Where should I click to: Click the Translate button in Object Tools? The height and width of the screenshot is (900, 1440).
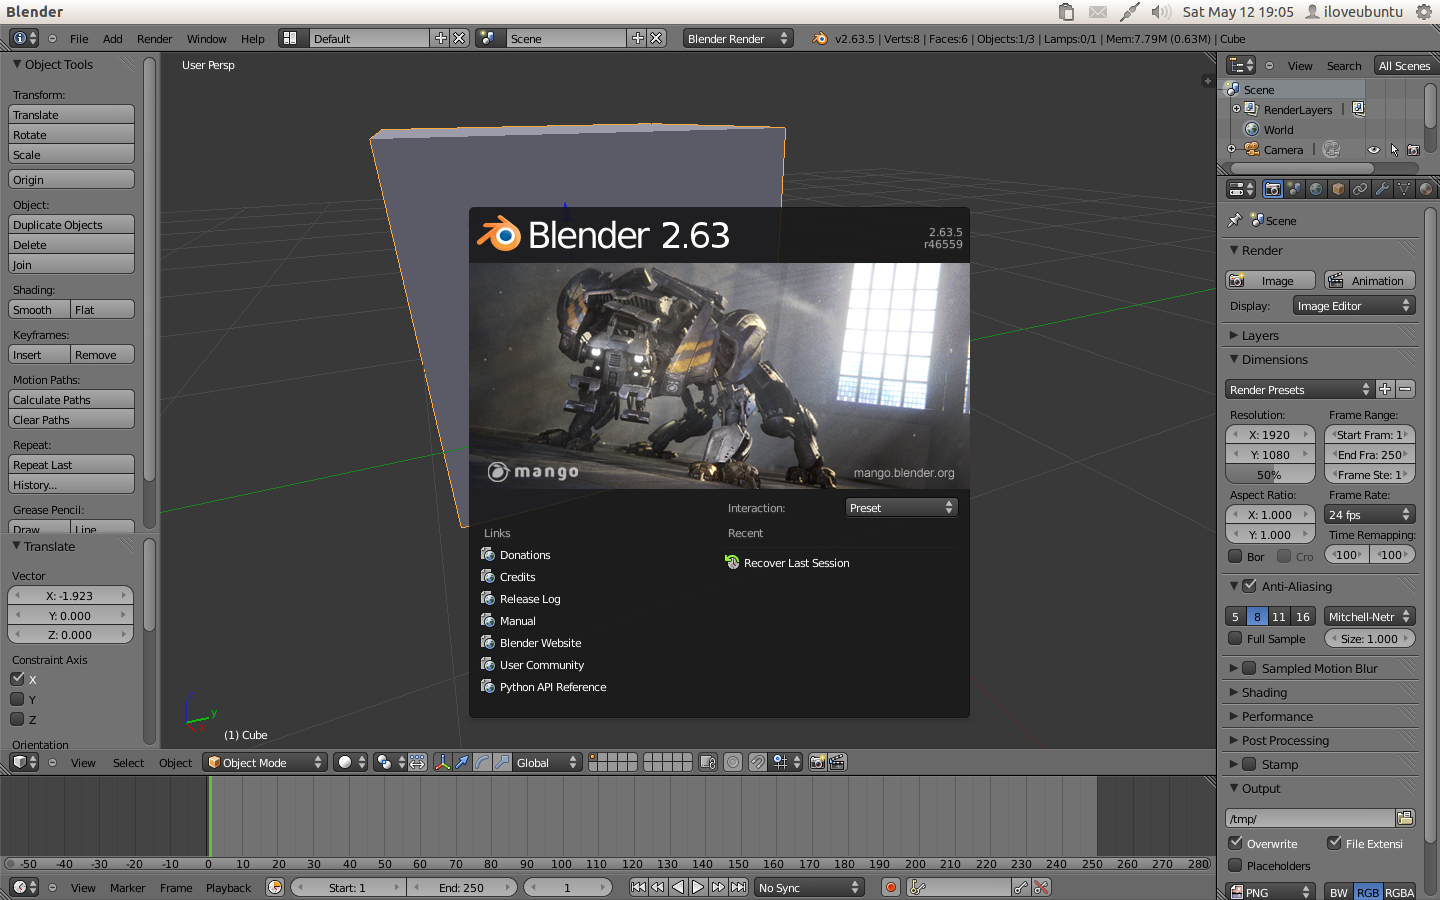[x=71, y=115]
